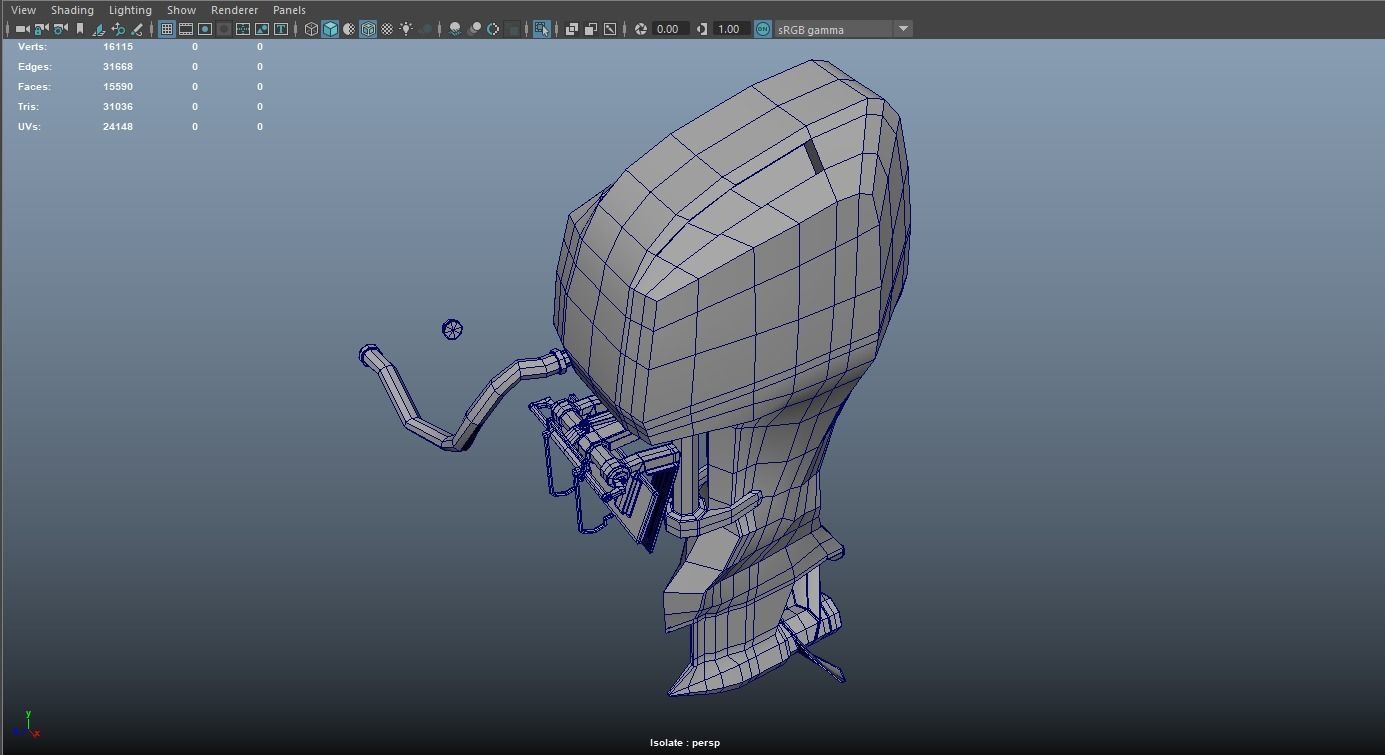Click the 2D Pan/Zoom icon
1385x755 pixels.
[x=118, y=29]
